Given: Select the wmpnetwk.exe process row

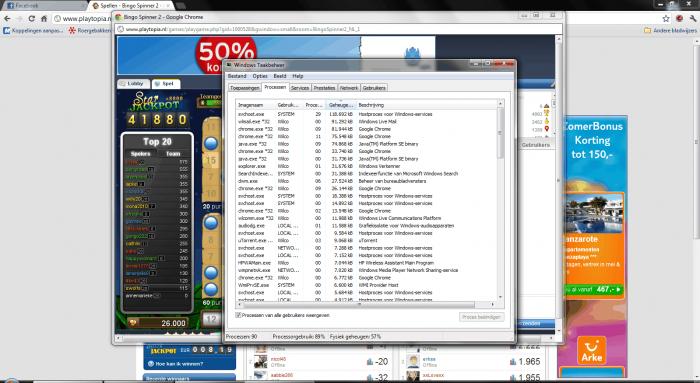Looking at the screenshot, I should [x=366, y=270].
